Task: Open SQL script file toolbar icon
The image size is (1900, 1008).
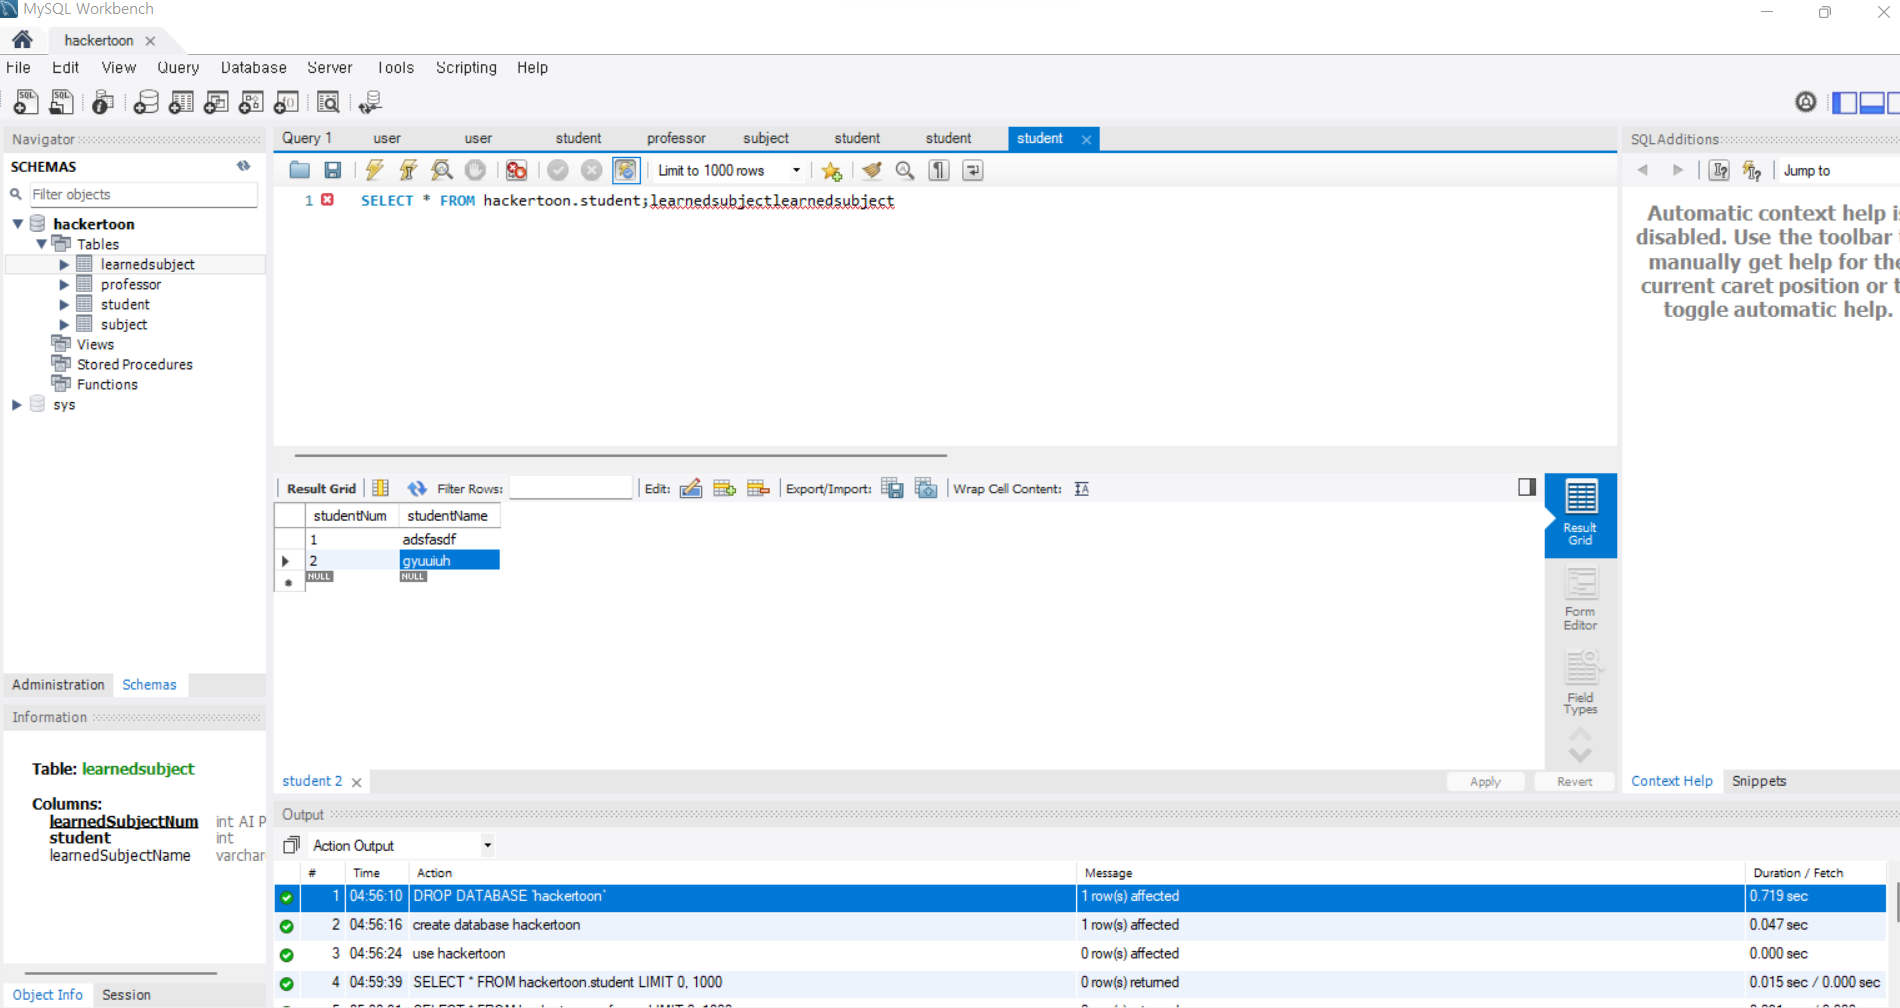Action: click(61, 102)
